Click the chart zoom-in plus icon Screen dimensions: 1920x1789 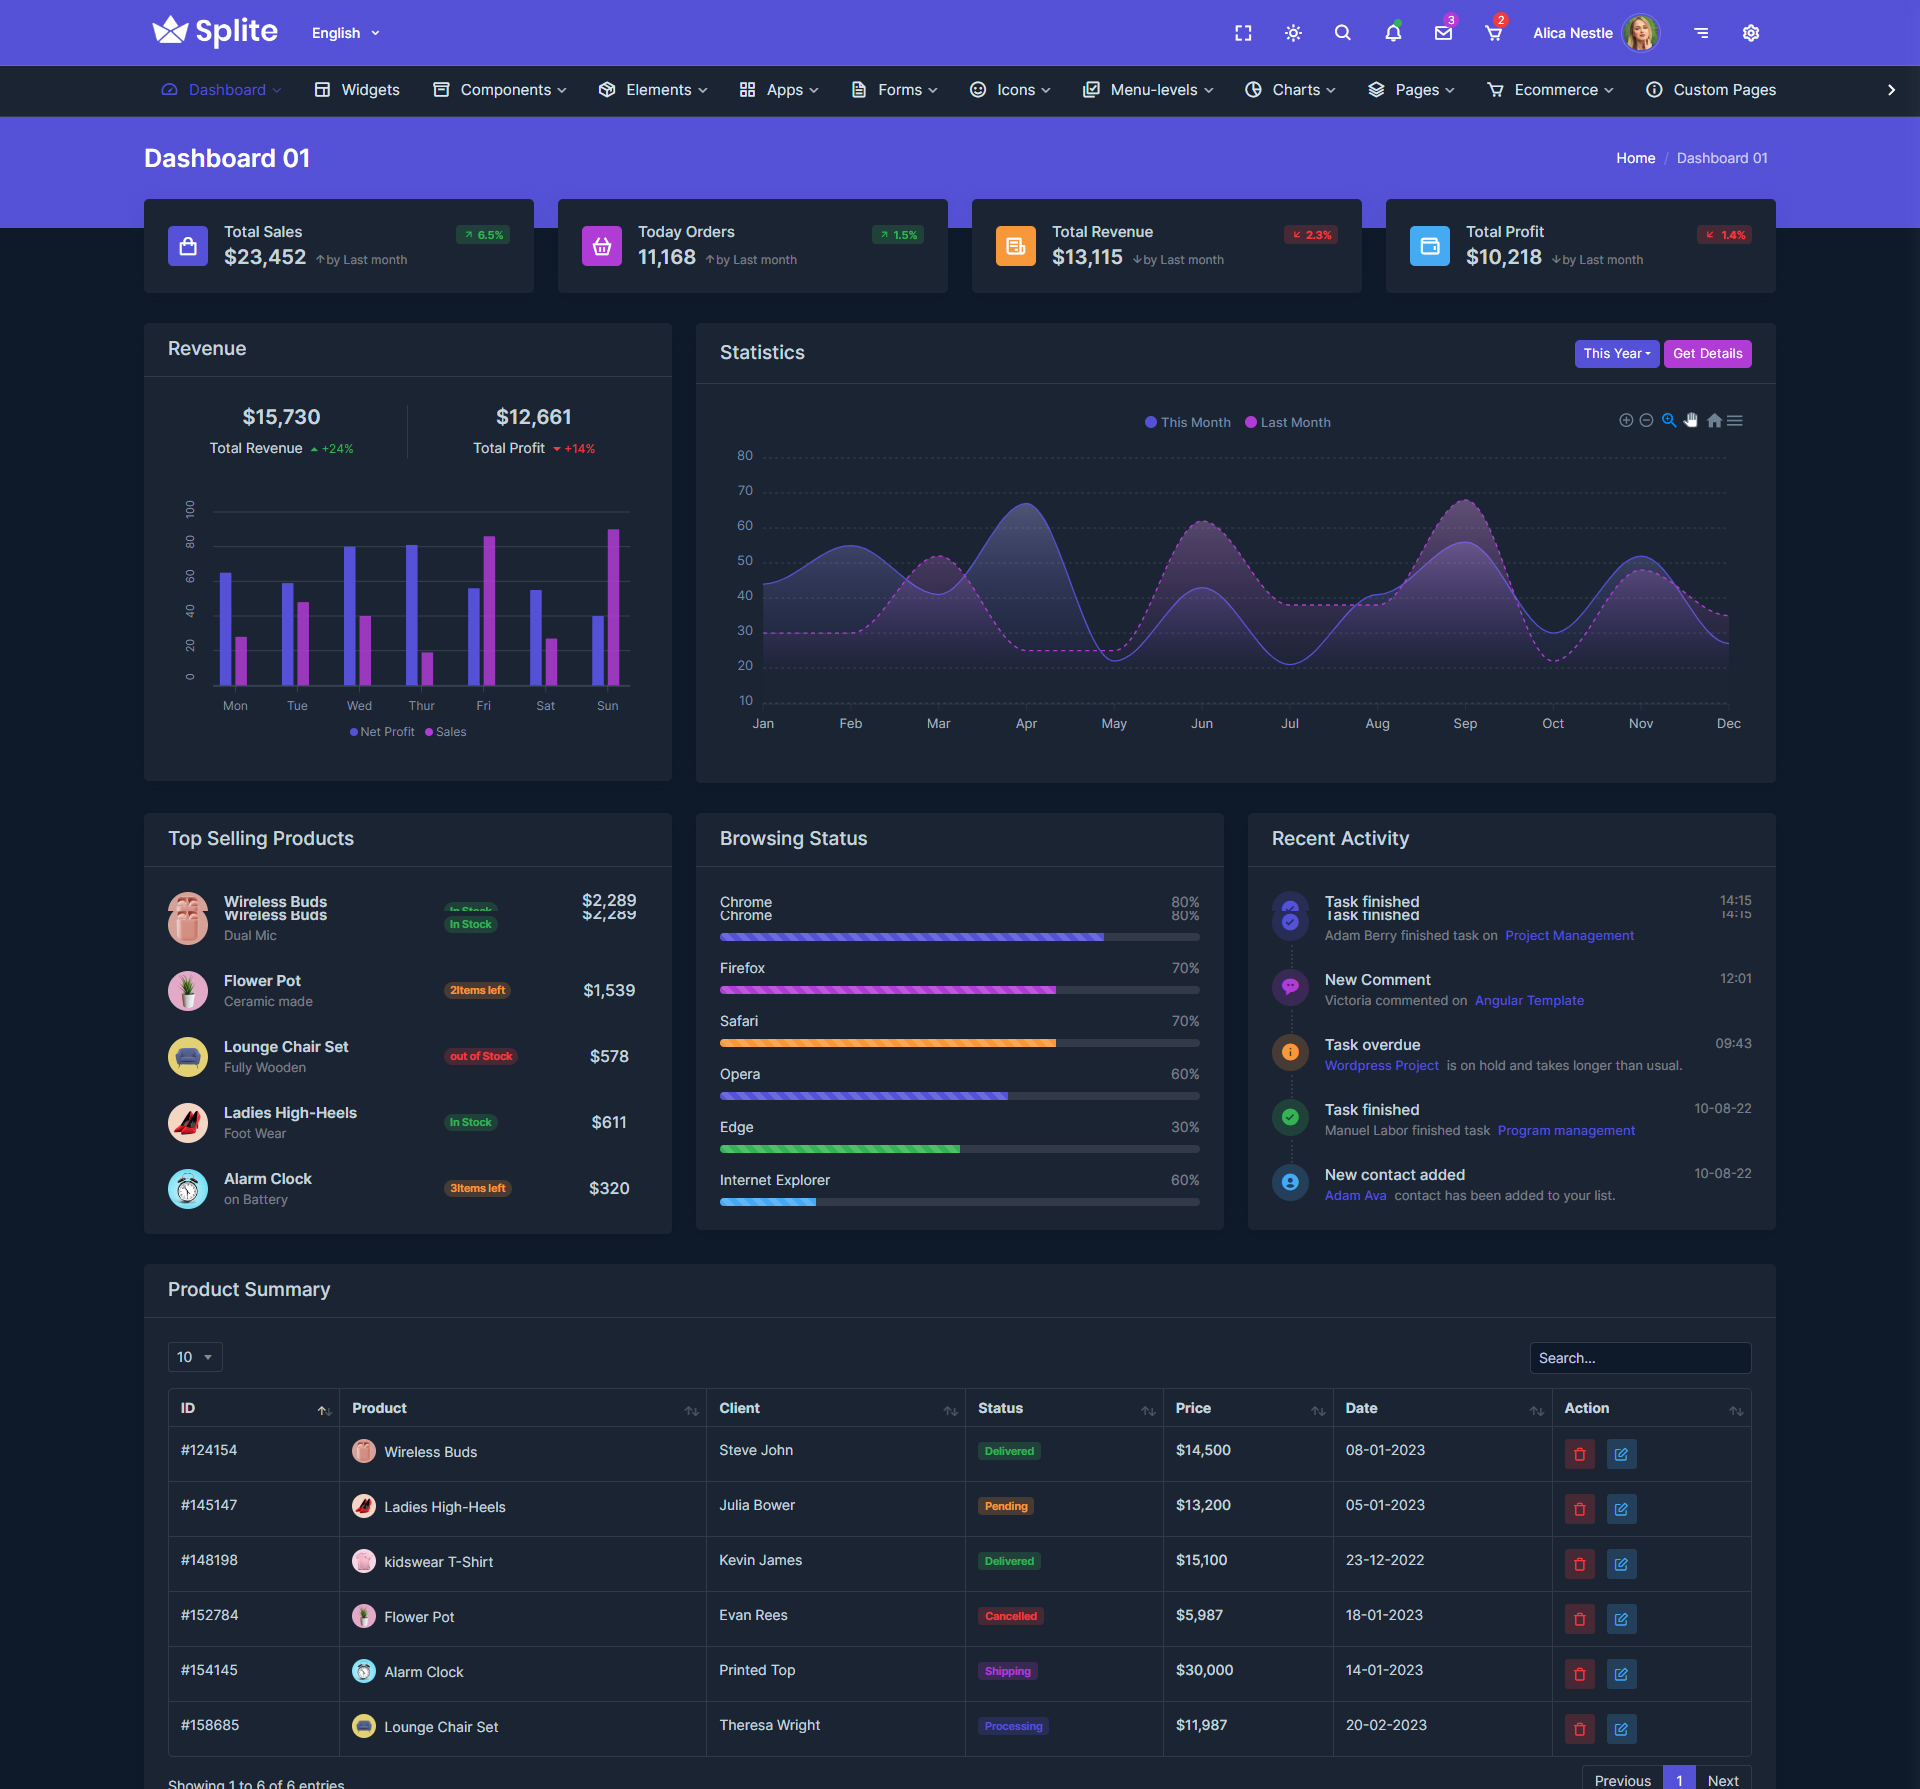click(x=1626, y=420)
